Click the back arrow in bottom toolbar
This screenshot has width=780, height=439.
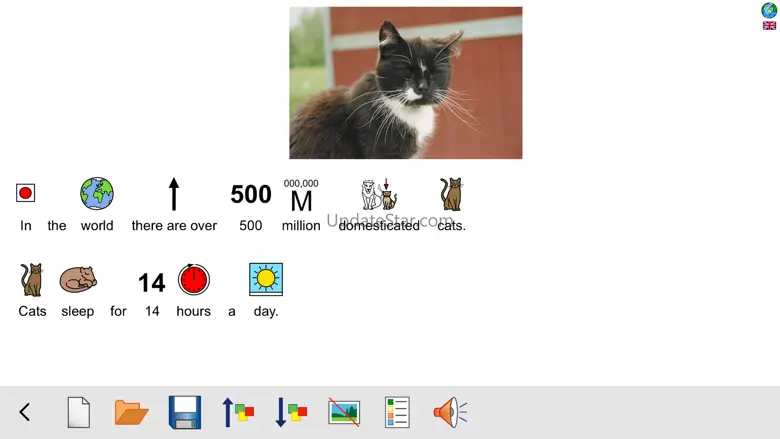coord(24,412)
